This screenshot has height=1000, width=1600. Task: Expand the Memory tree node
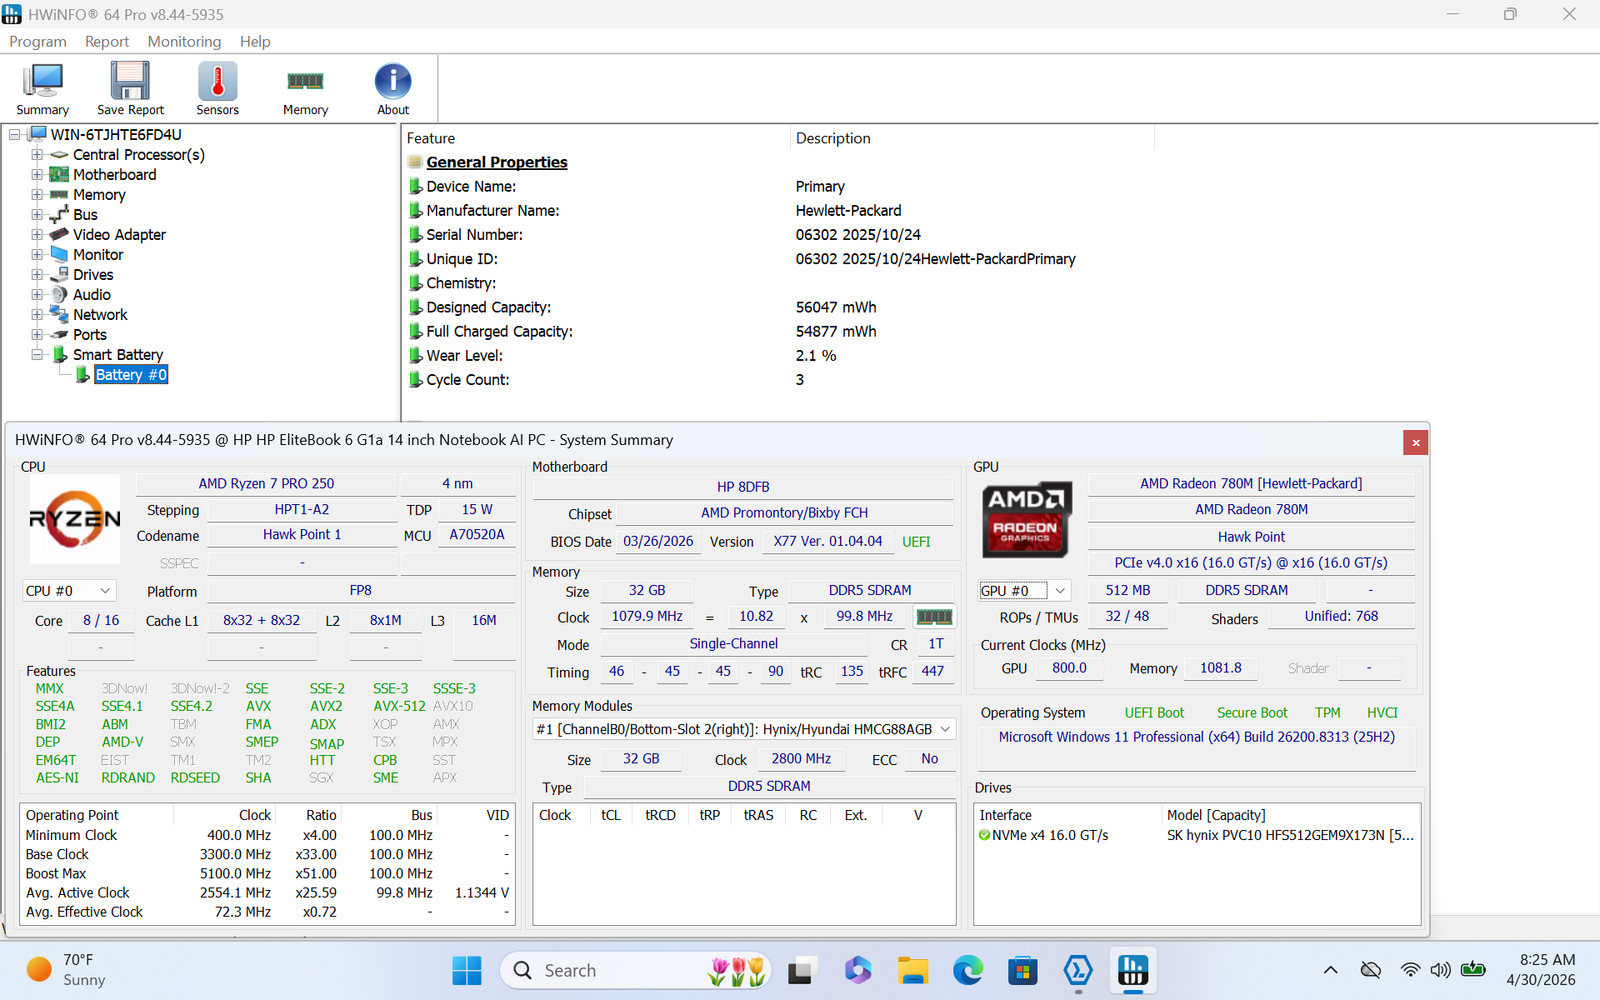[x=37, y=195]
